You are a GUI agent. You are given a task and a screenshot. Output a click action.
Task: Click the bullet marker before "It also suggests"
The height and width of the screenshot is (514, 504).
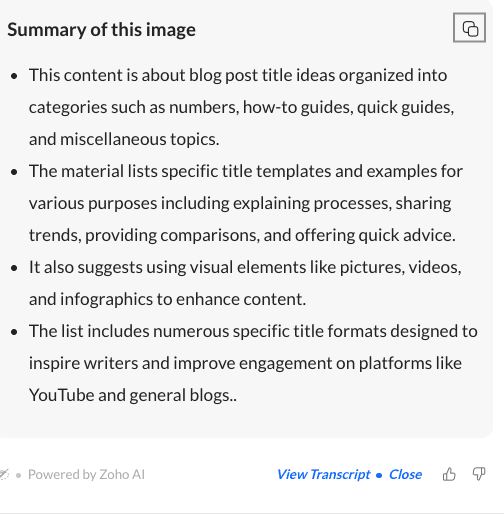14,268
